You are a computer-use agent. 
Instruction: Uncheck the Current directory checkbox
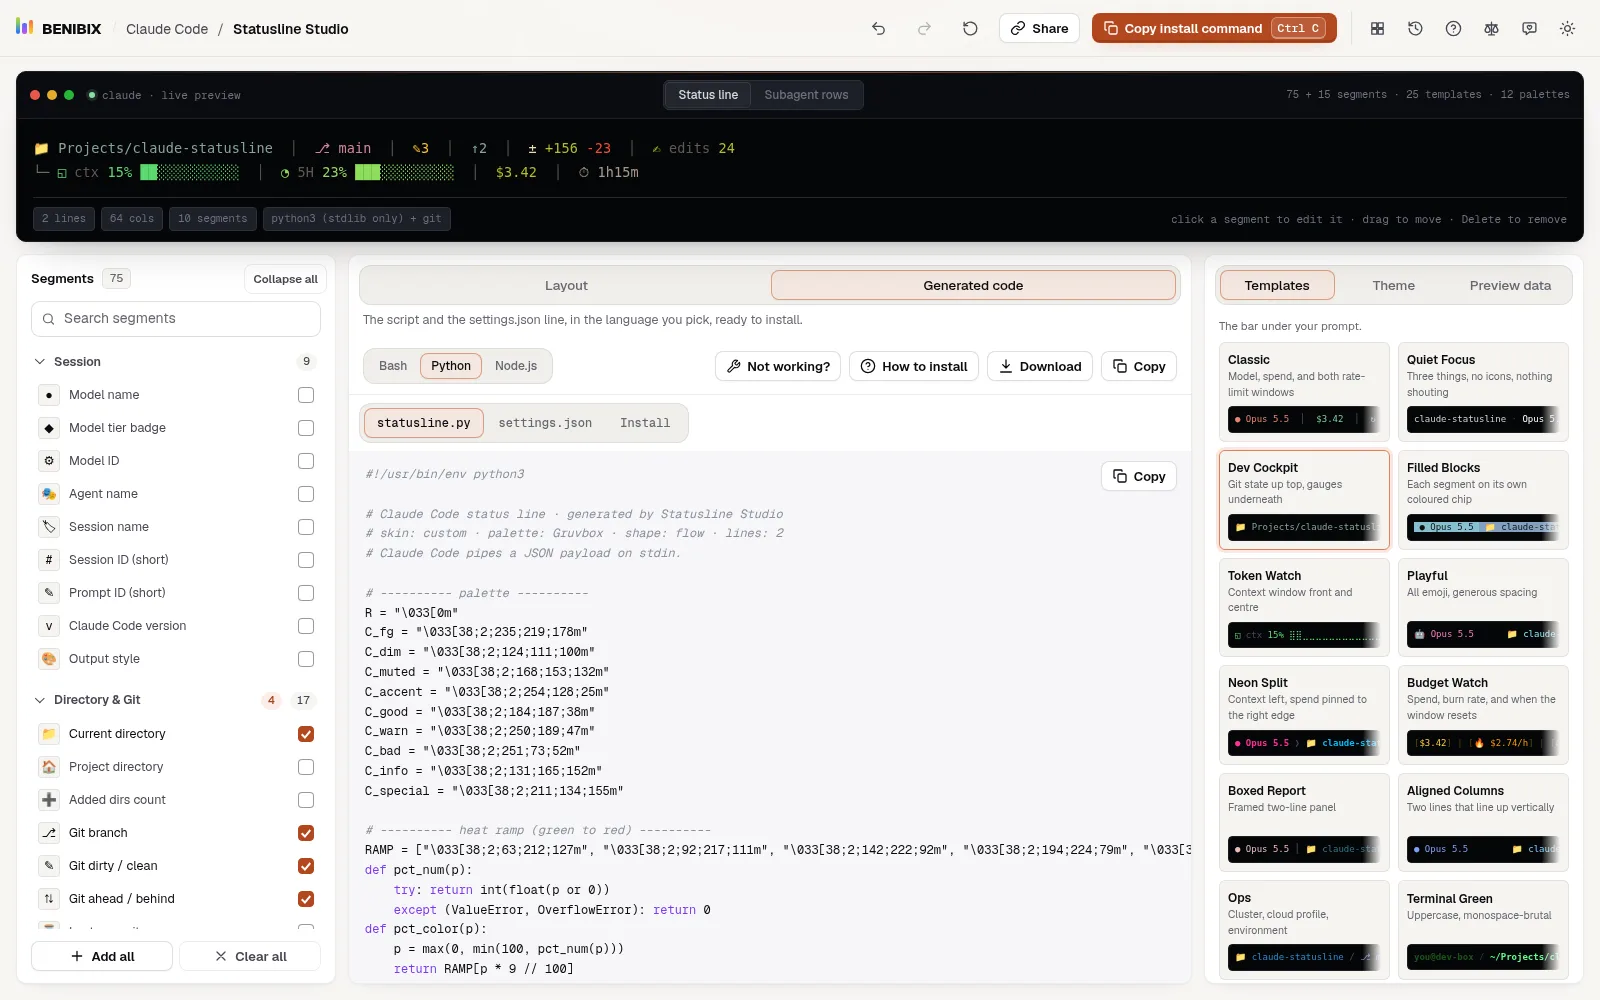click(306, 734)
